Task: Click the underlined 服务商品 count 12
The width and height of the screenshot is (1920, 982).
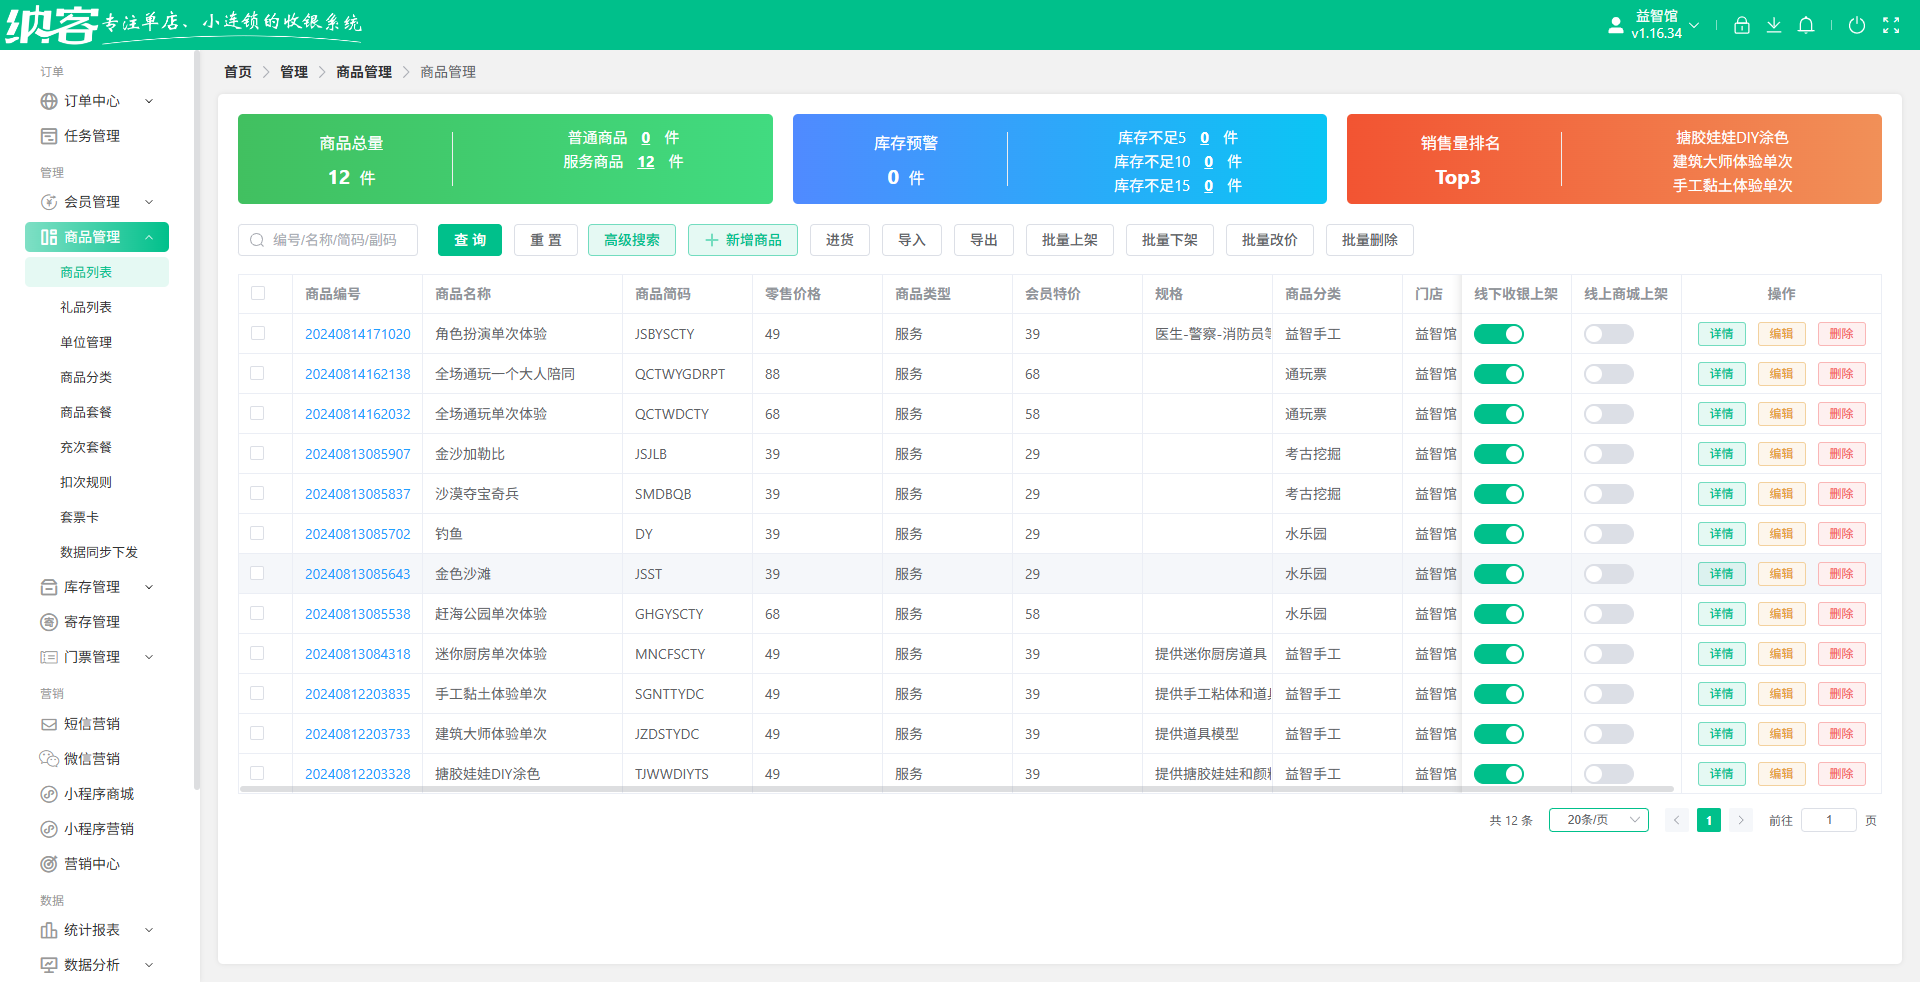Action: (x=646, y=162)
